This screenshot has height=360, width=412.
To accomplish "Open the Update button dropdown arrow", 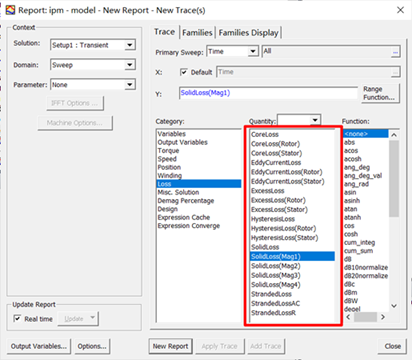I will point(93,318).
